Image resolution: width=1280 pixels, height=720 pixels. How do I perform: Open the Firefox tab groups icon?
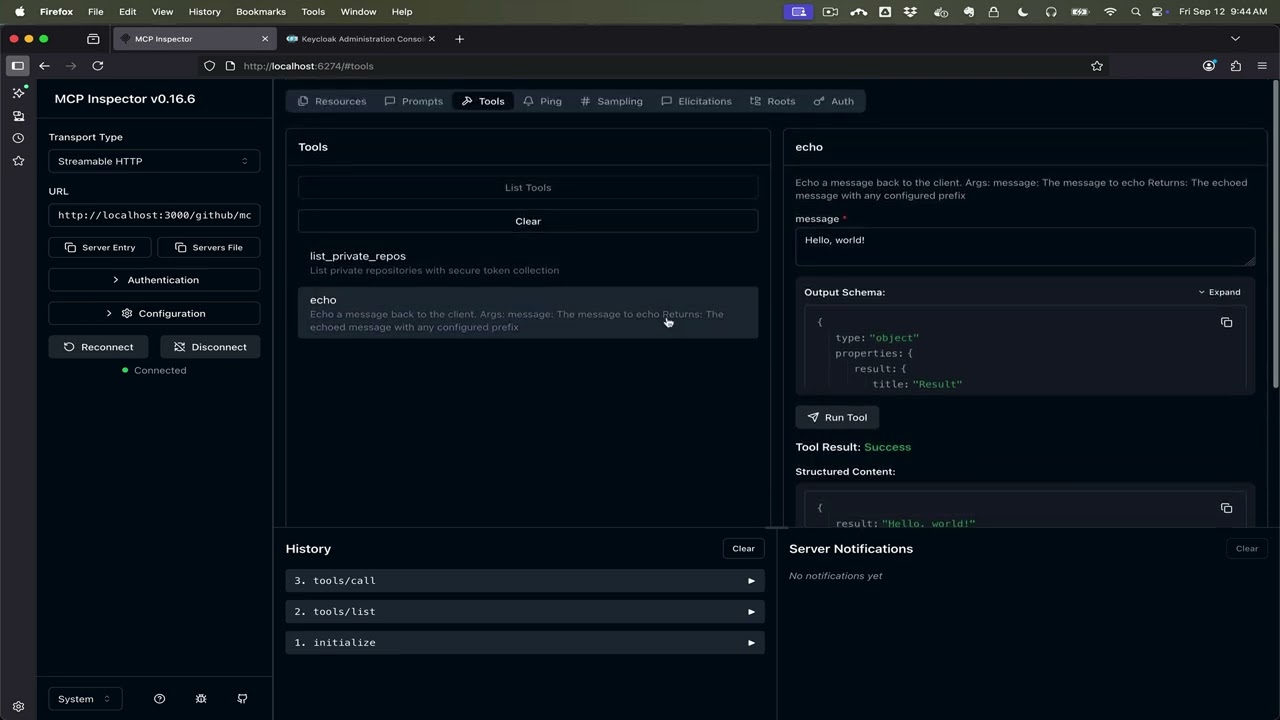tap(93, 39)
